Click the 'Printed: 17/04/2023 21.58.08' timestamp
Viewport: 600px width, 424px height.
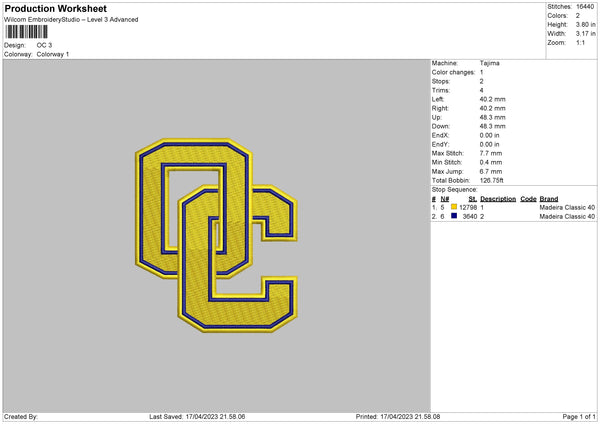click(x=398, y=417)
